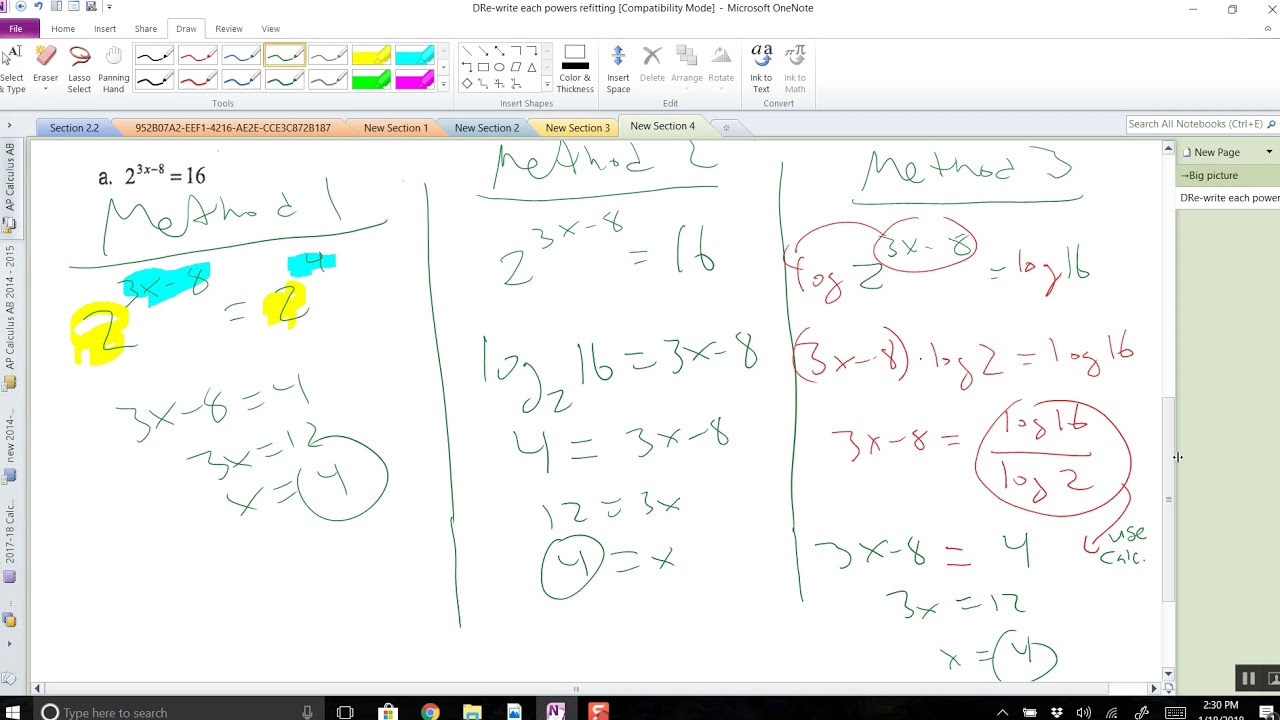Select the bright green highlighter
This screenshot has height=720, width=1280.
[371, 80]
